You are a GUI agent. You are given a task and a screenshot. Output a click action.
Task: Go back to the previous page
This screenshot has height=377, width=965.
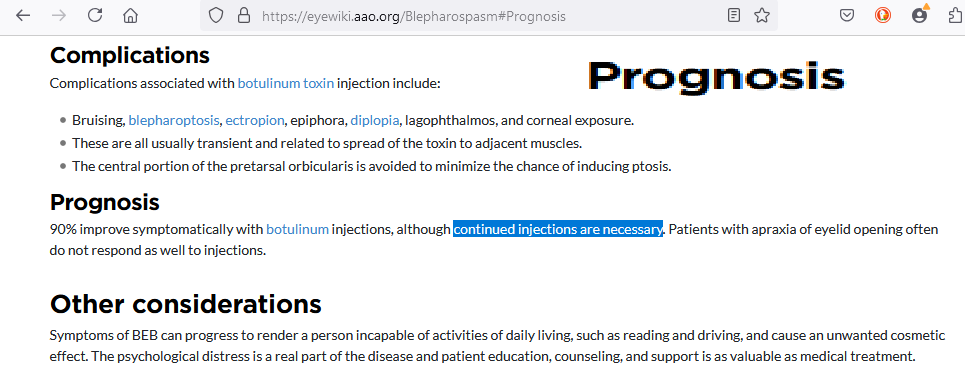coord(23,15)
